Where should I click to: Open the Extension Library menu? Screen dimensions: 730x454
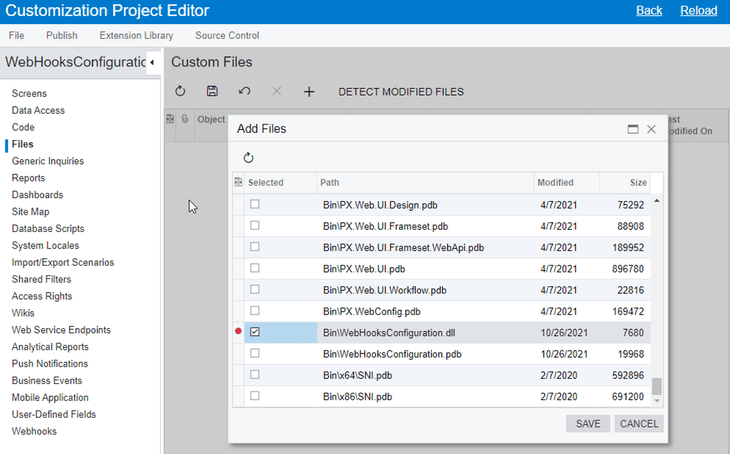click(x=136, y=35)
